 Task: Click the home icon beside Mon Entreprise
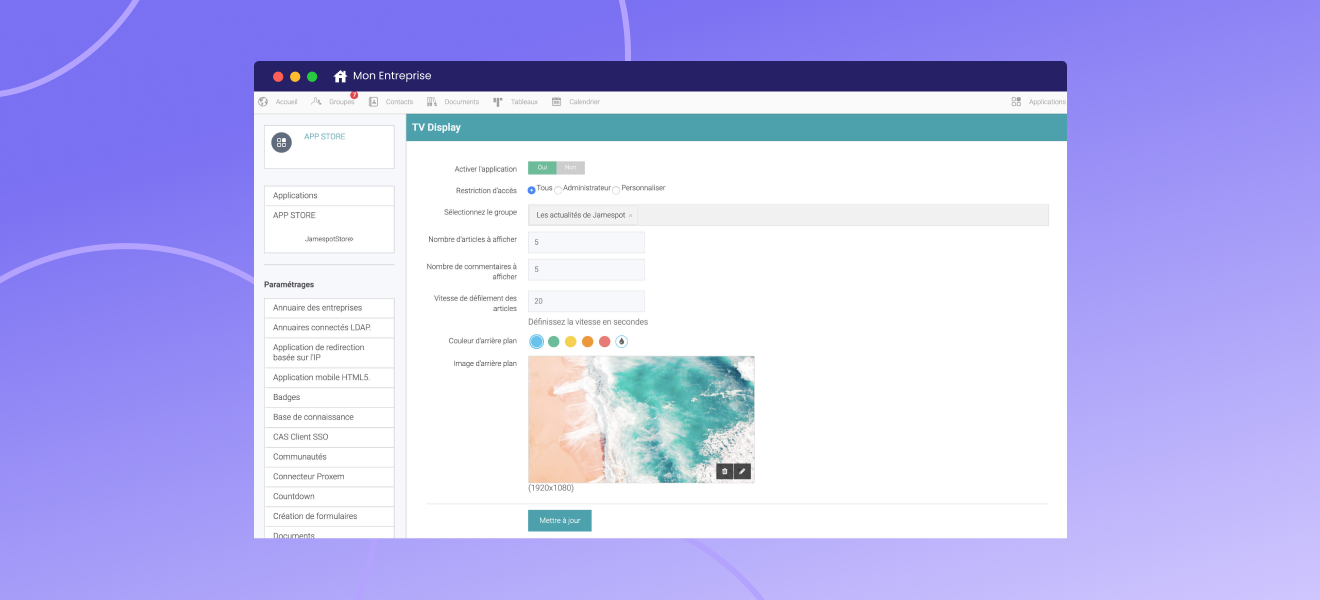pyautogui.click(x=340, y=76)
